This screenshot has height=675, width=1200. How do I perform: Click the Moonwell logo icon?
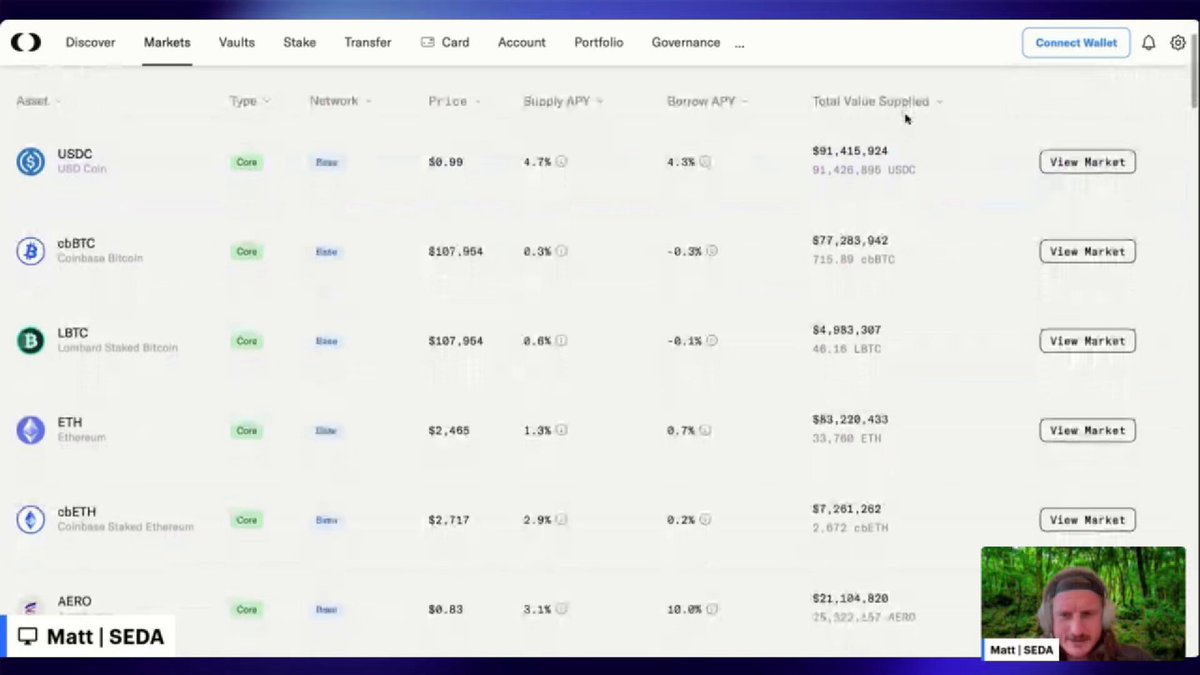pos(26,42)
